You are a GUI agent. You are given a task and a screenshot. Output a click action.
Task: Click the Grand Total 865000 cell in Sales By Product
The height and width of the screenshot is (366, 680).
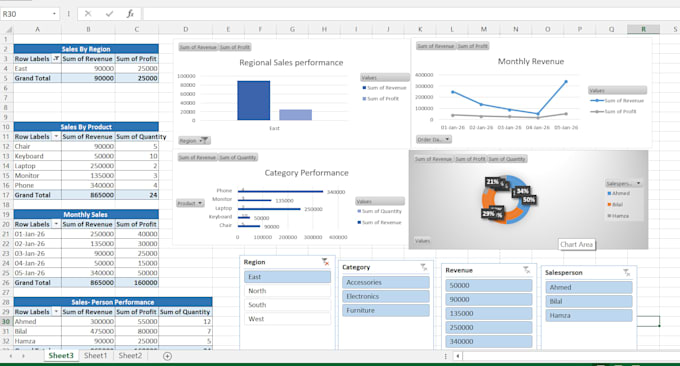(x=88, y=195)
